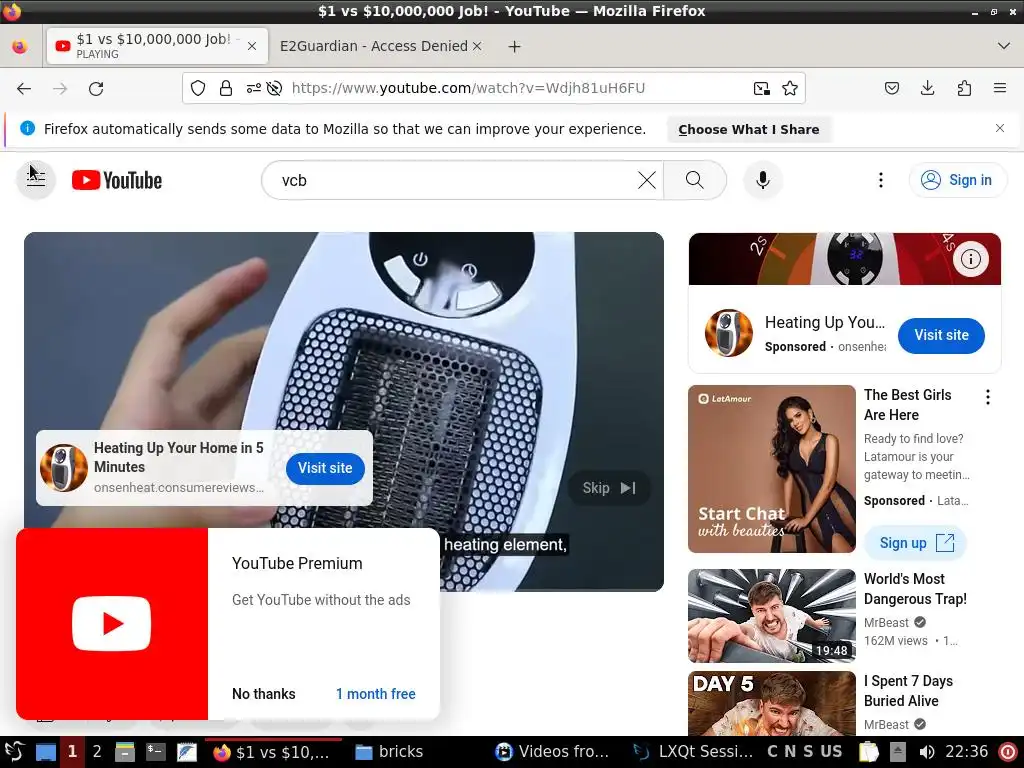Open ad info circle icon
The height and width of the screenshot is (768, 1024).
point(970,259)
